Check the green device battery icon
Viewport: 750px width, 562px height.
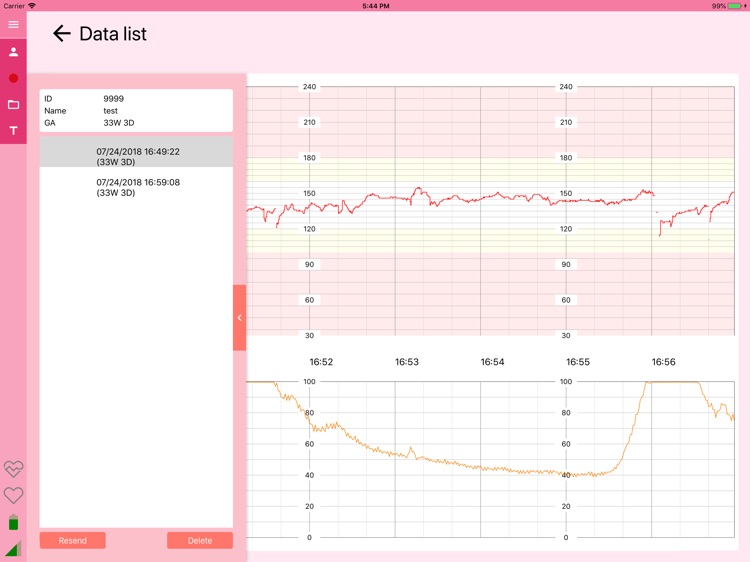point(13,522)
